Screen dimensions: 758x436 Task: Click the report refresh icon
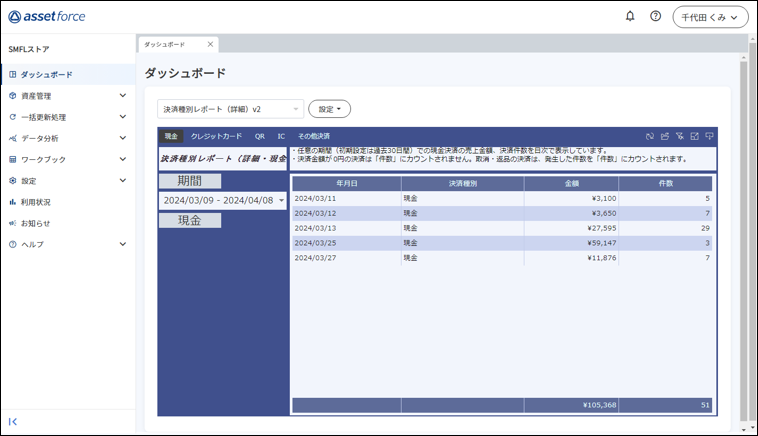pos(650,136)
